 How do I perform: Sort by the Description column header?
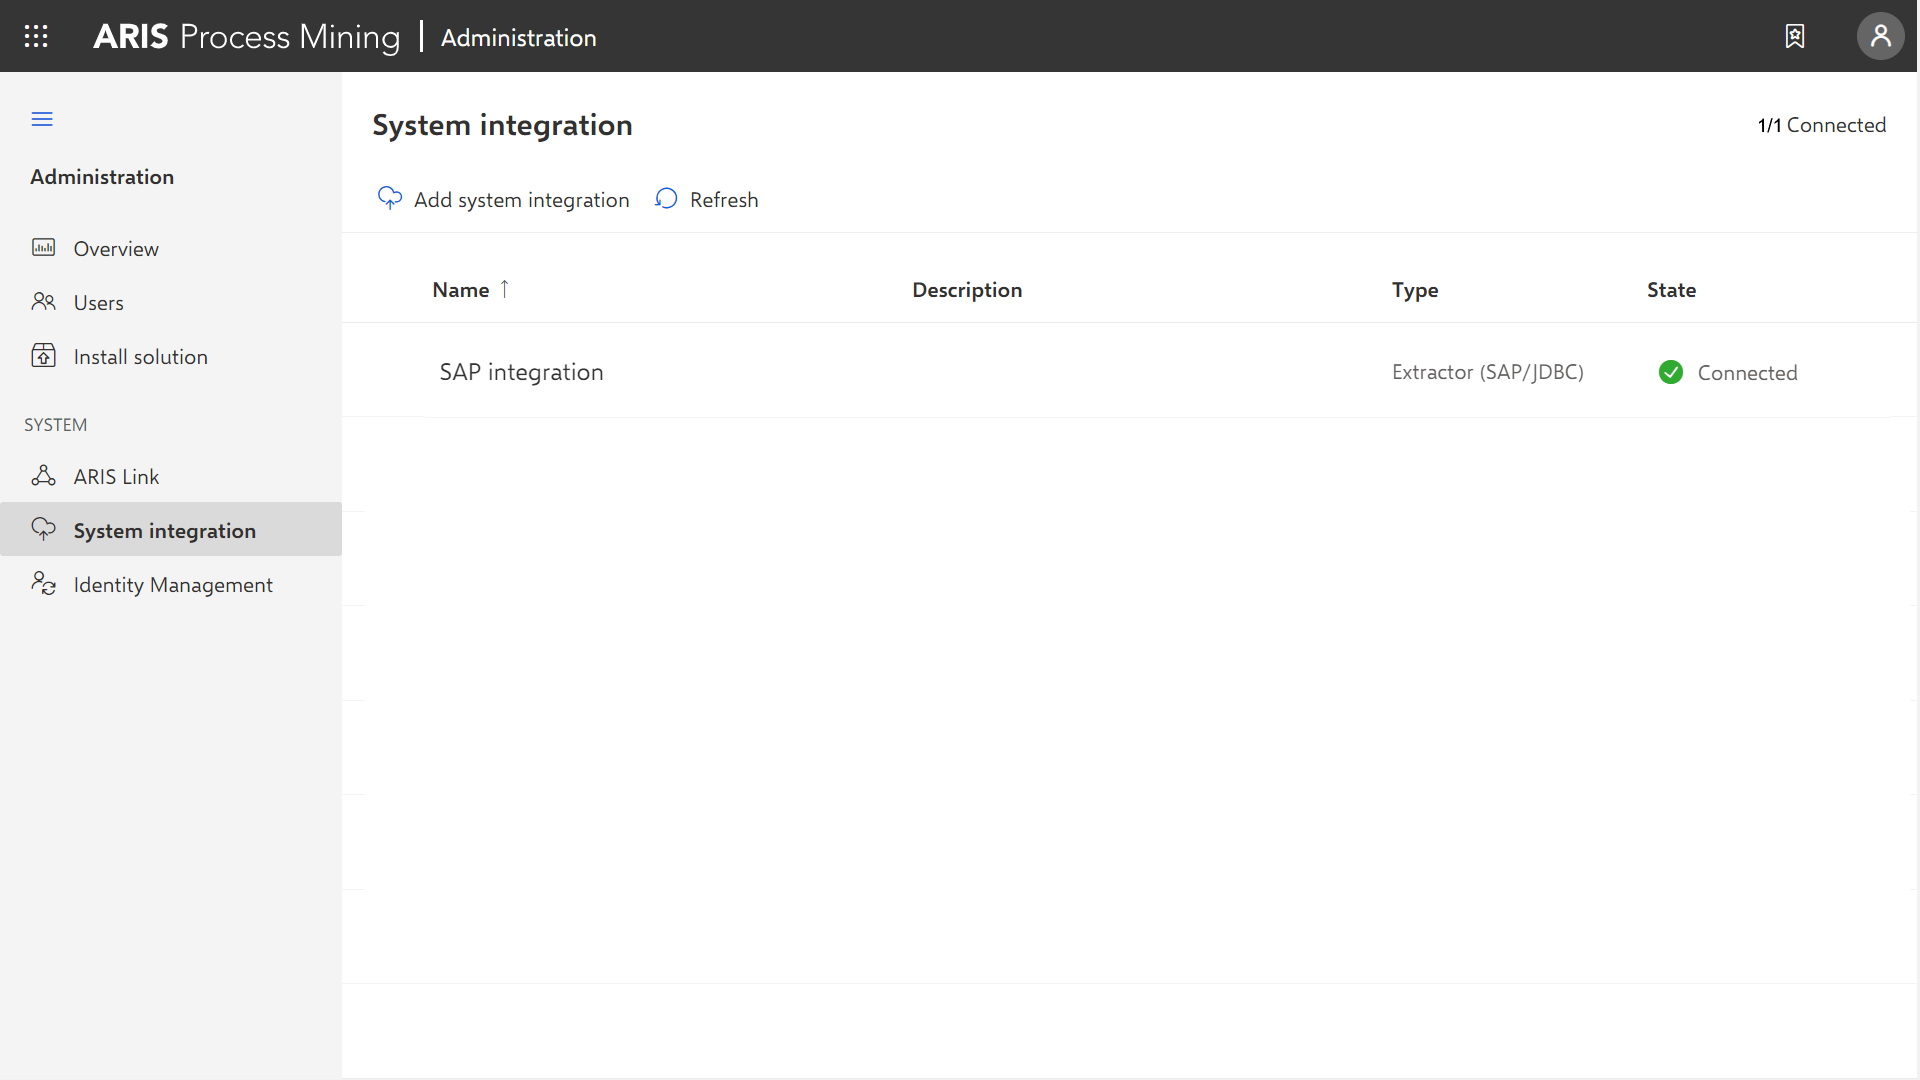[967, 290]
